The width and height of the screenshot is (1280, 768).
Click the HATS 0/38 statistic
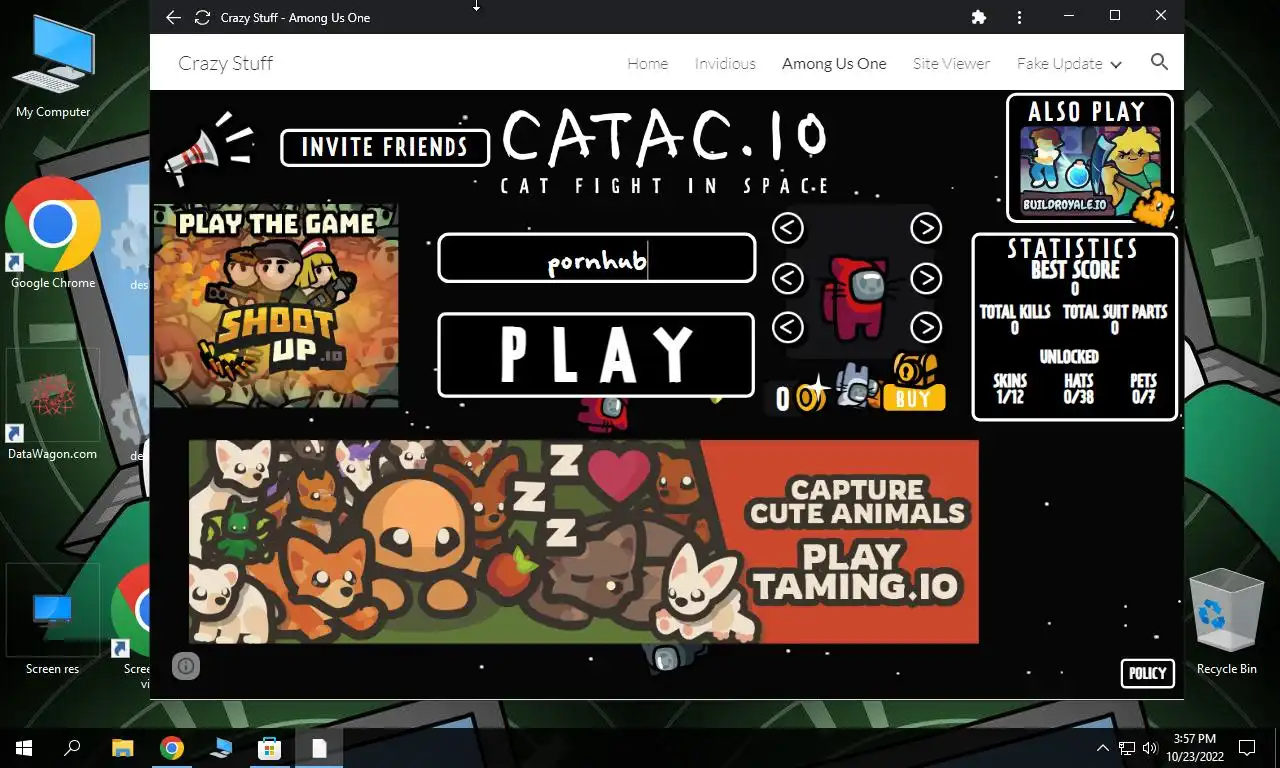(1079, 389)
